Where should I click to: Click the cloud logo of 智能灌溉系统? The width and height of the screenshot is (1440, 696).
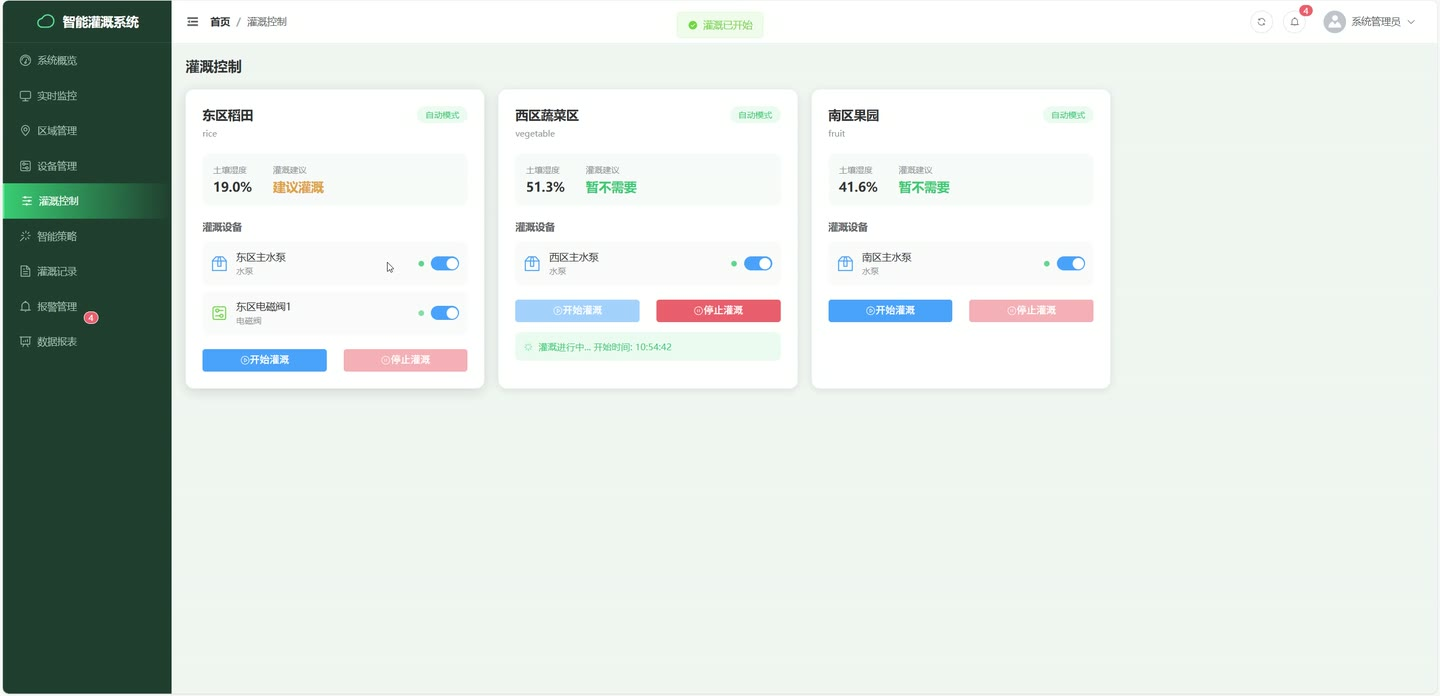46,21
